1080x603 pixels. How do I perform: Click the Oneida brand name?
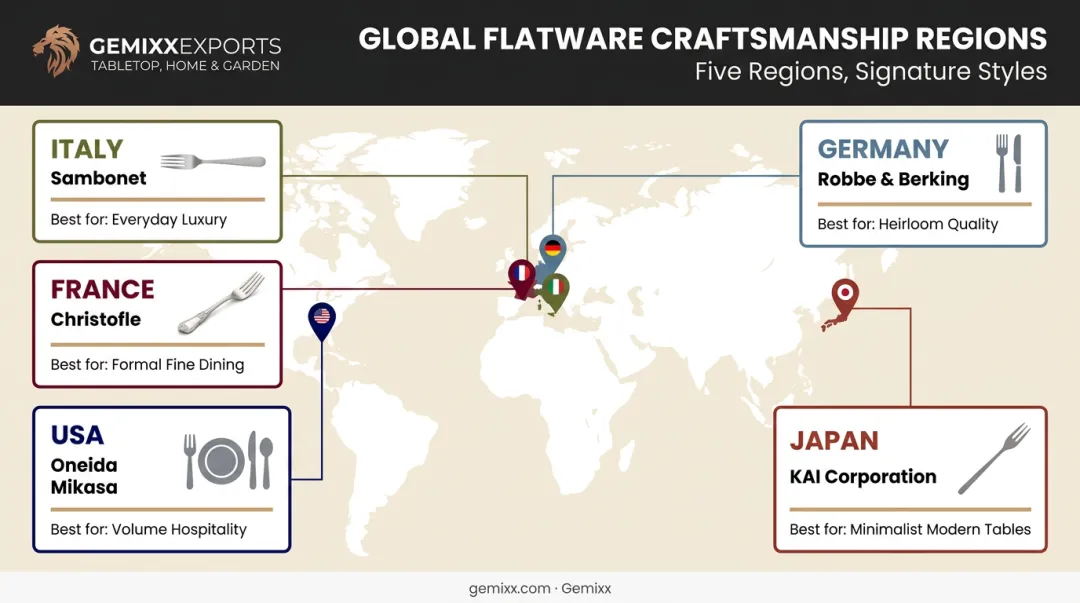coord(84,465)
